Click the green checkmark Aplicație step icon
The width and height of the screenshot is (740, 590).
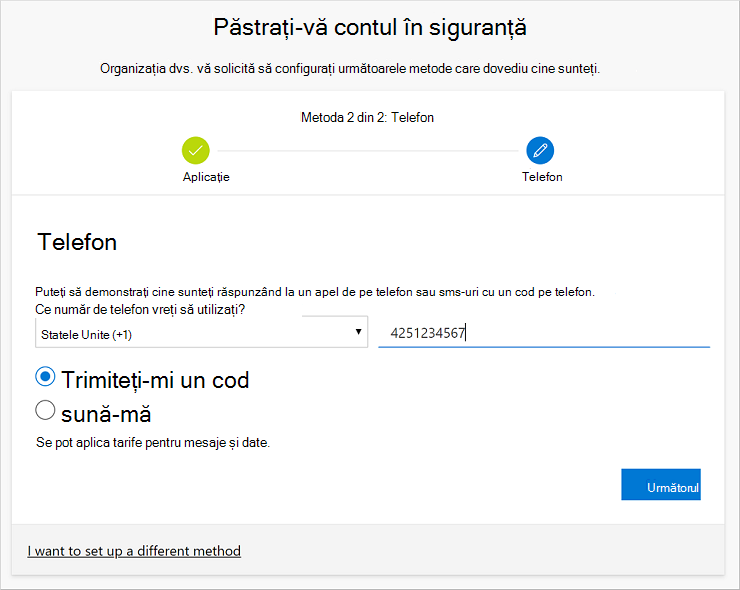[195, 151]
